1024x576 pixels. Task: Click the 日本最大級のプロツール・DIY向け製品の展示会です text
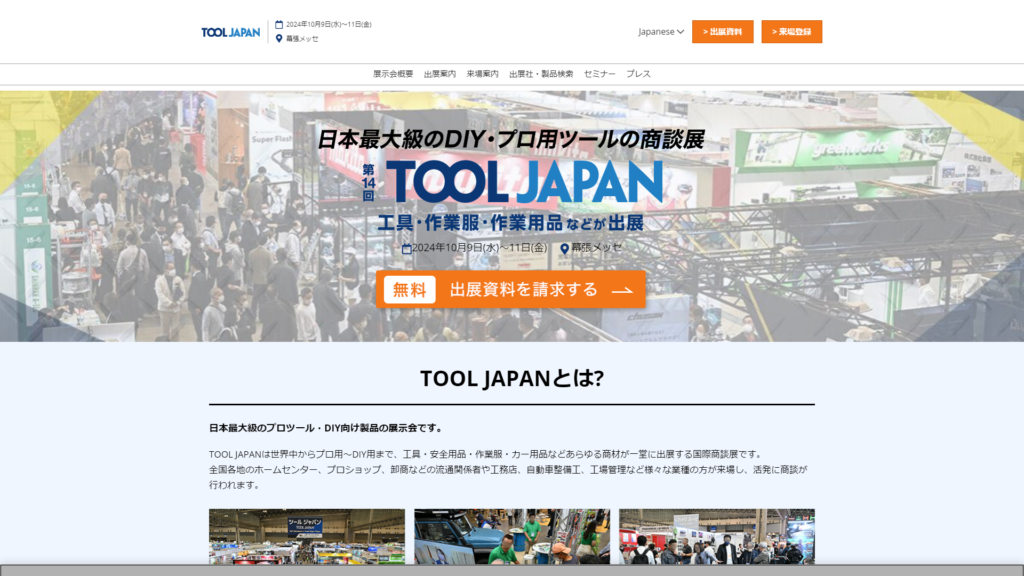(x=326, y=428)
